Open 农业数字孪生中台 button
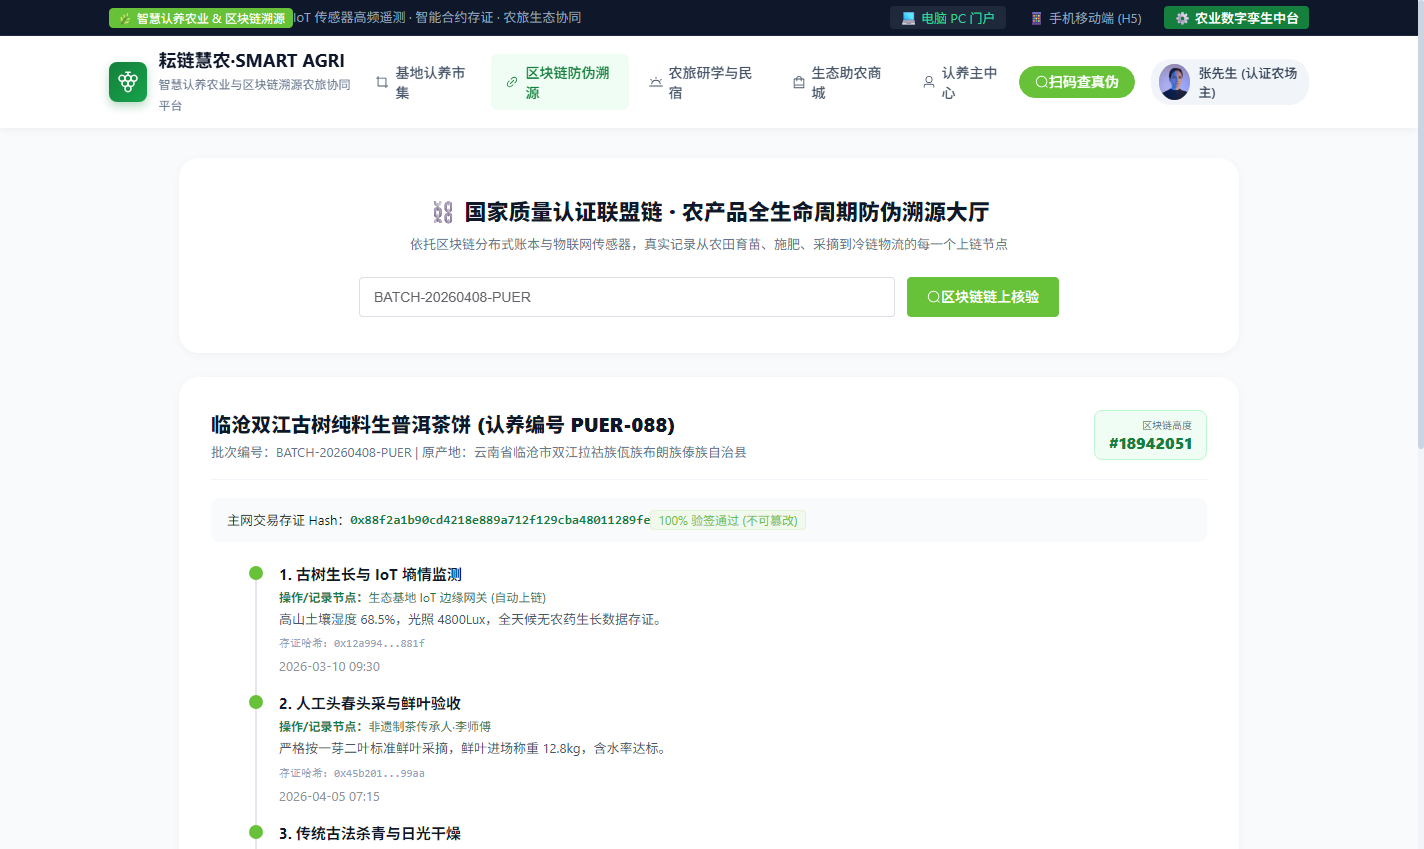This screenshot has width=1424, height=849. (1236, 18)
